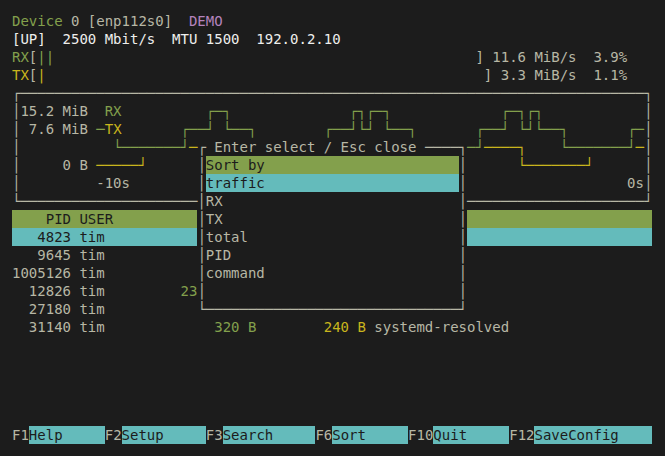
Task: Click the 3.9% RX utilization
Action: 610,57
